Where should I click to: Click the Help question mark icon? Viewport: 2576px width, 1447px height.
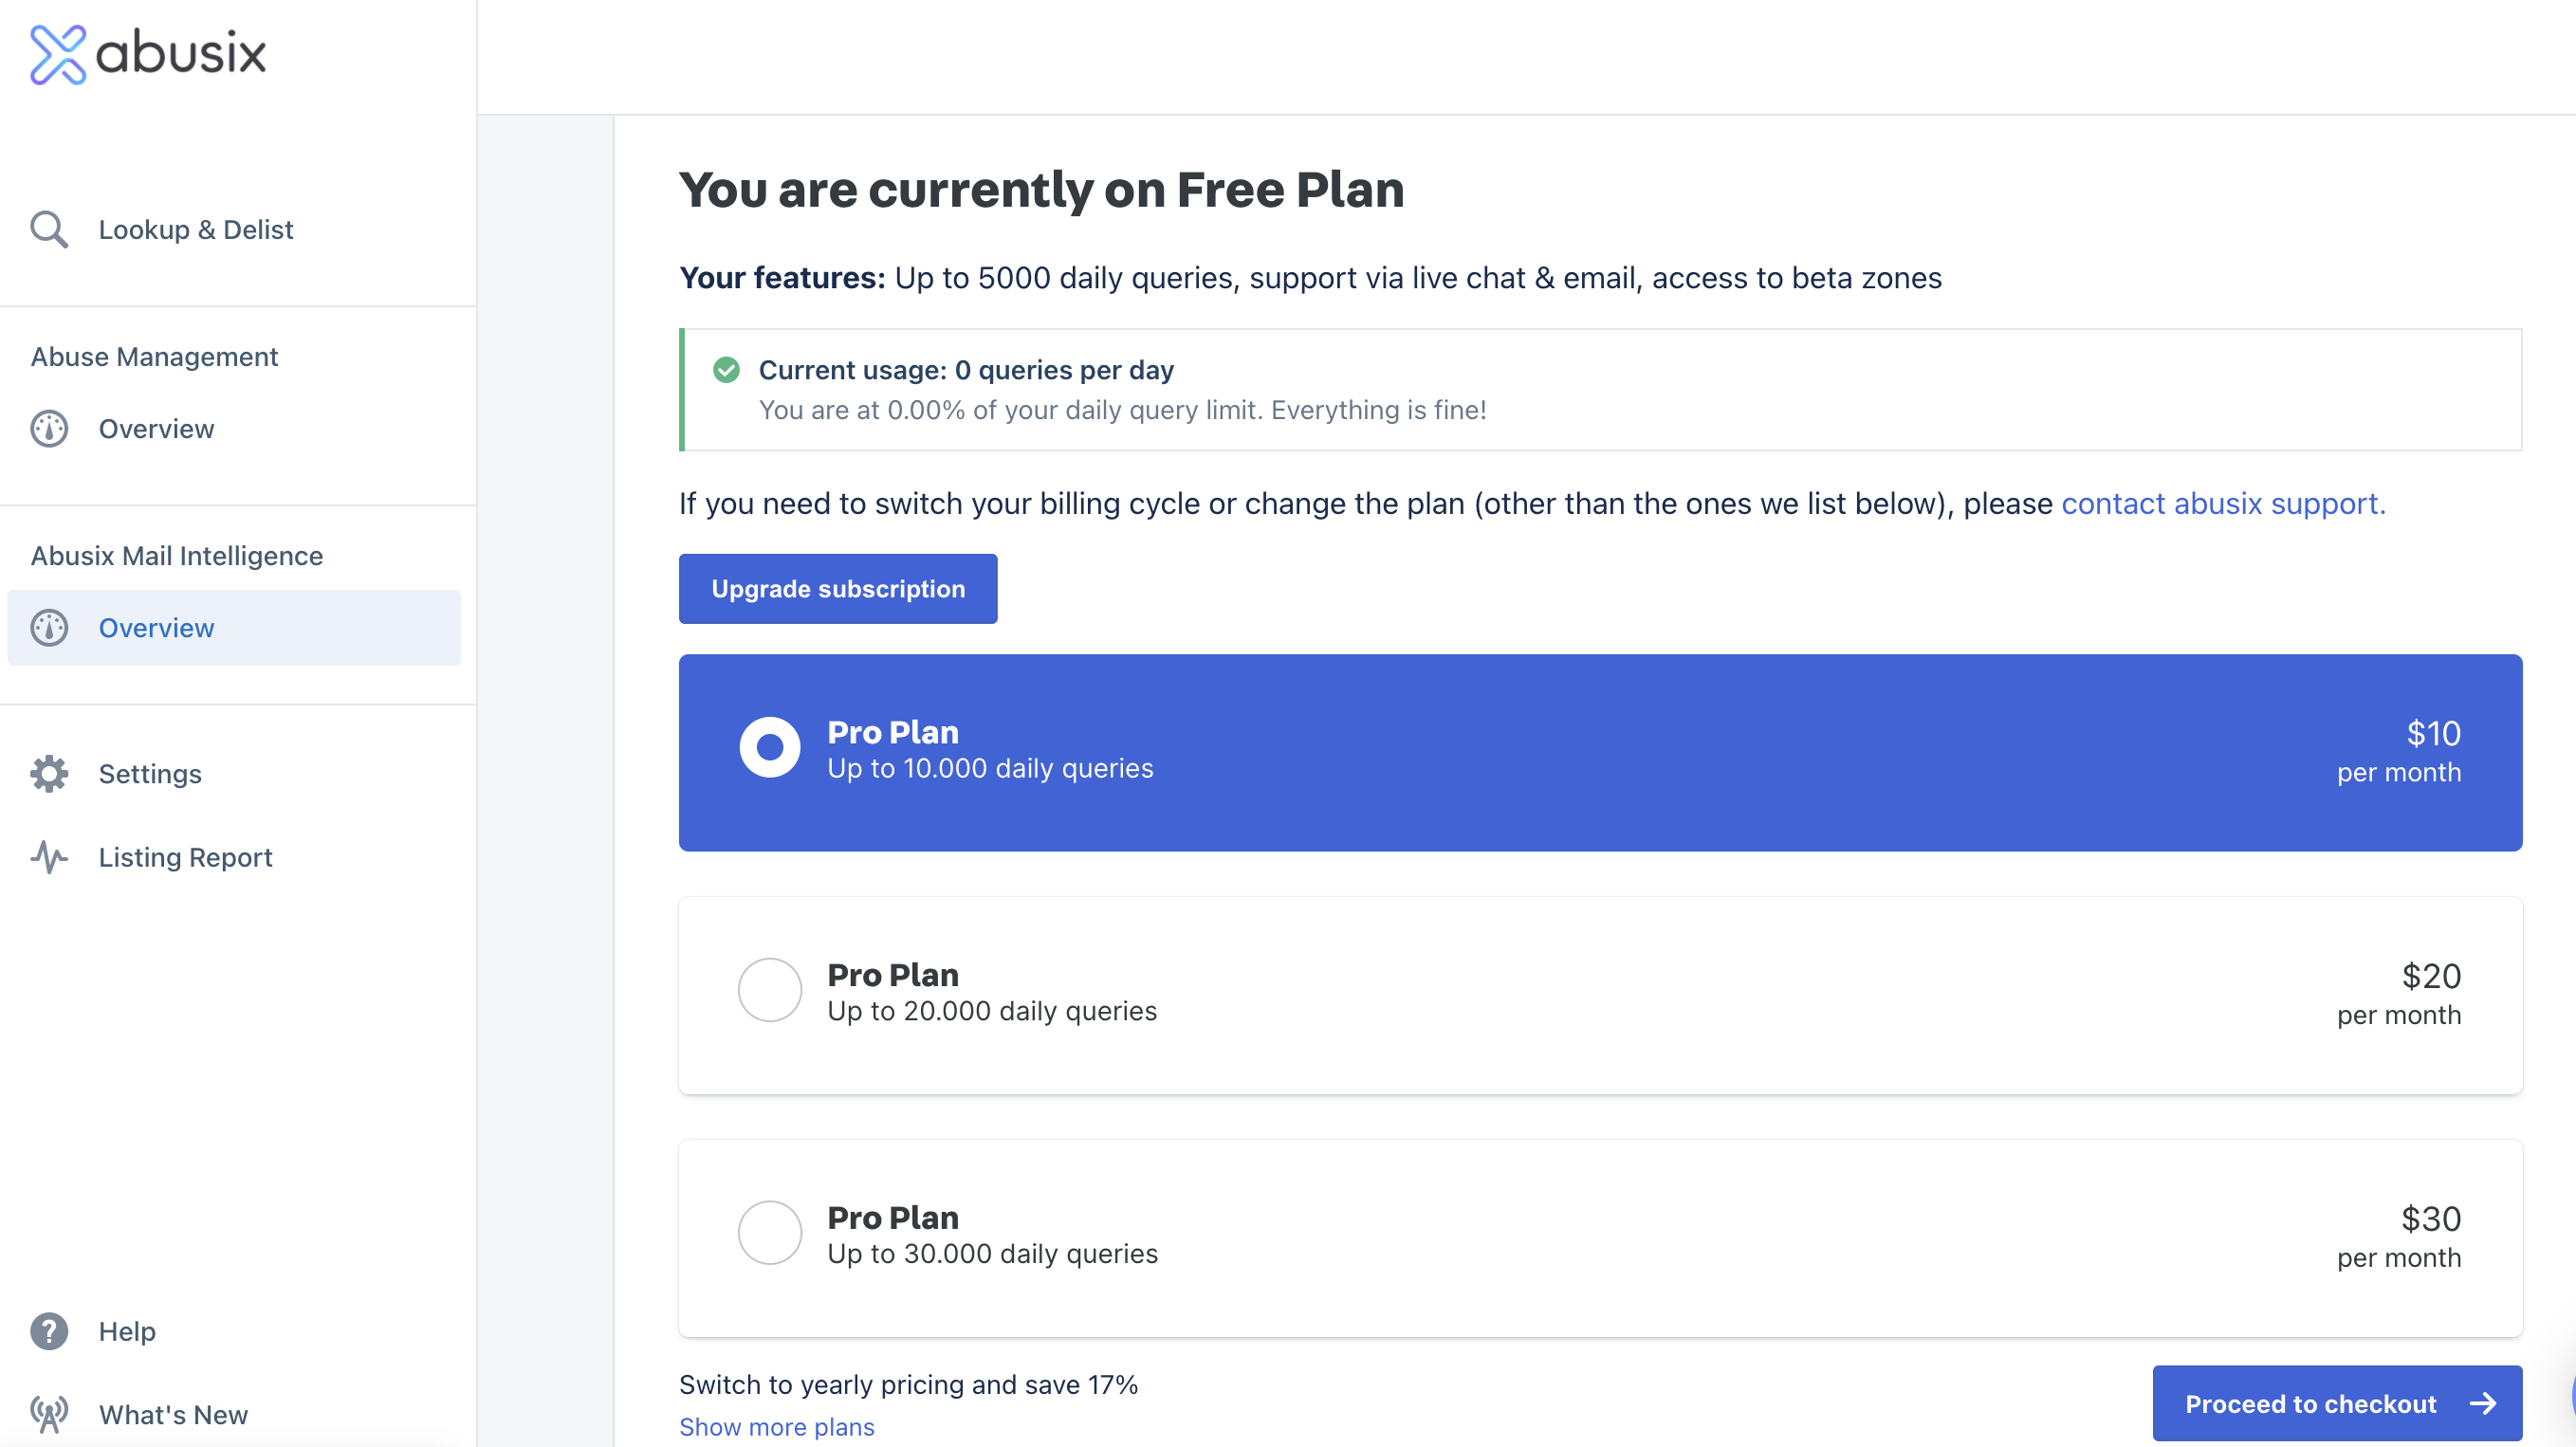[x=49, y=1331]
